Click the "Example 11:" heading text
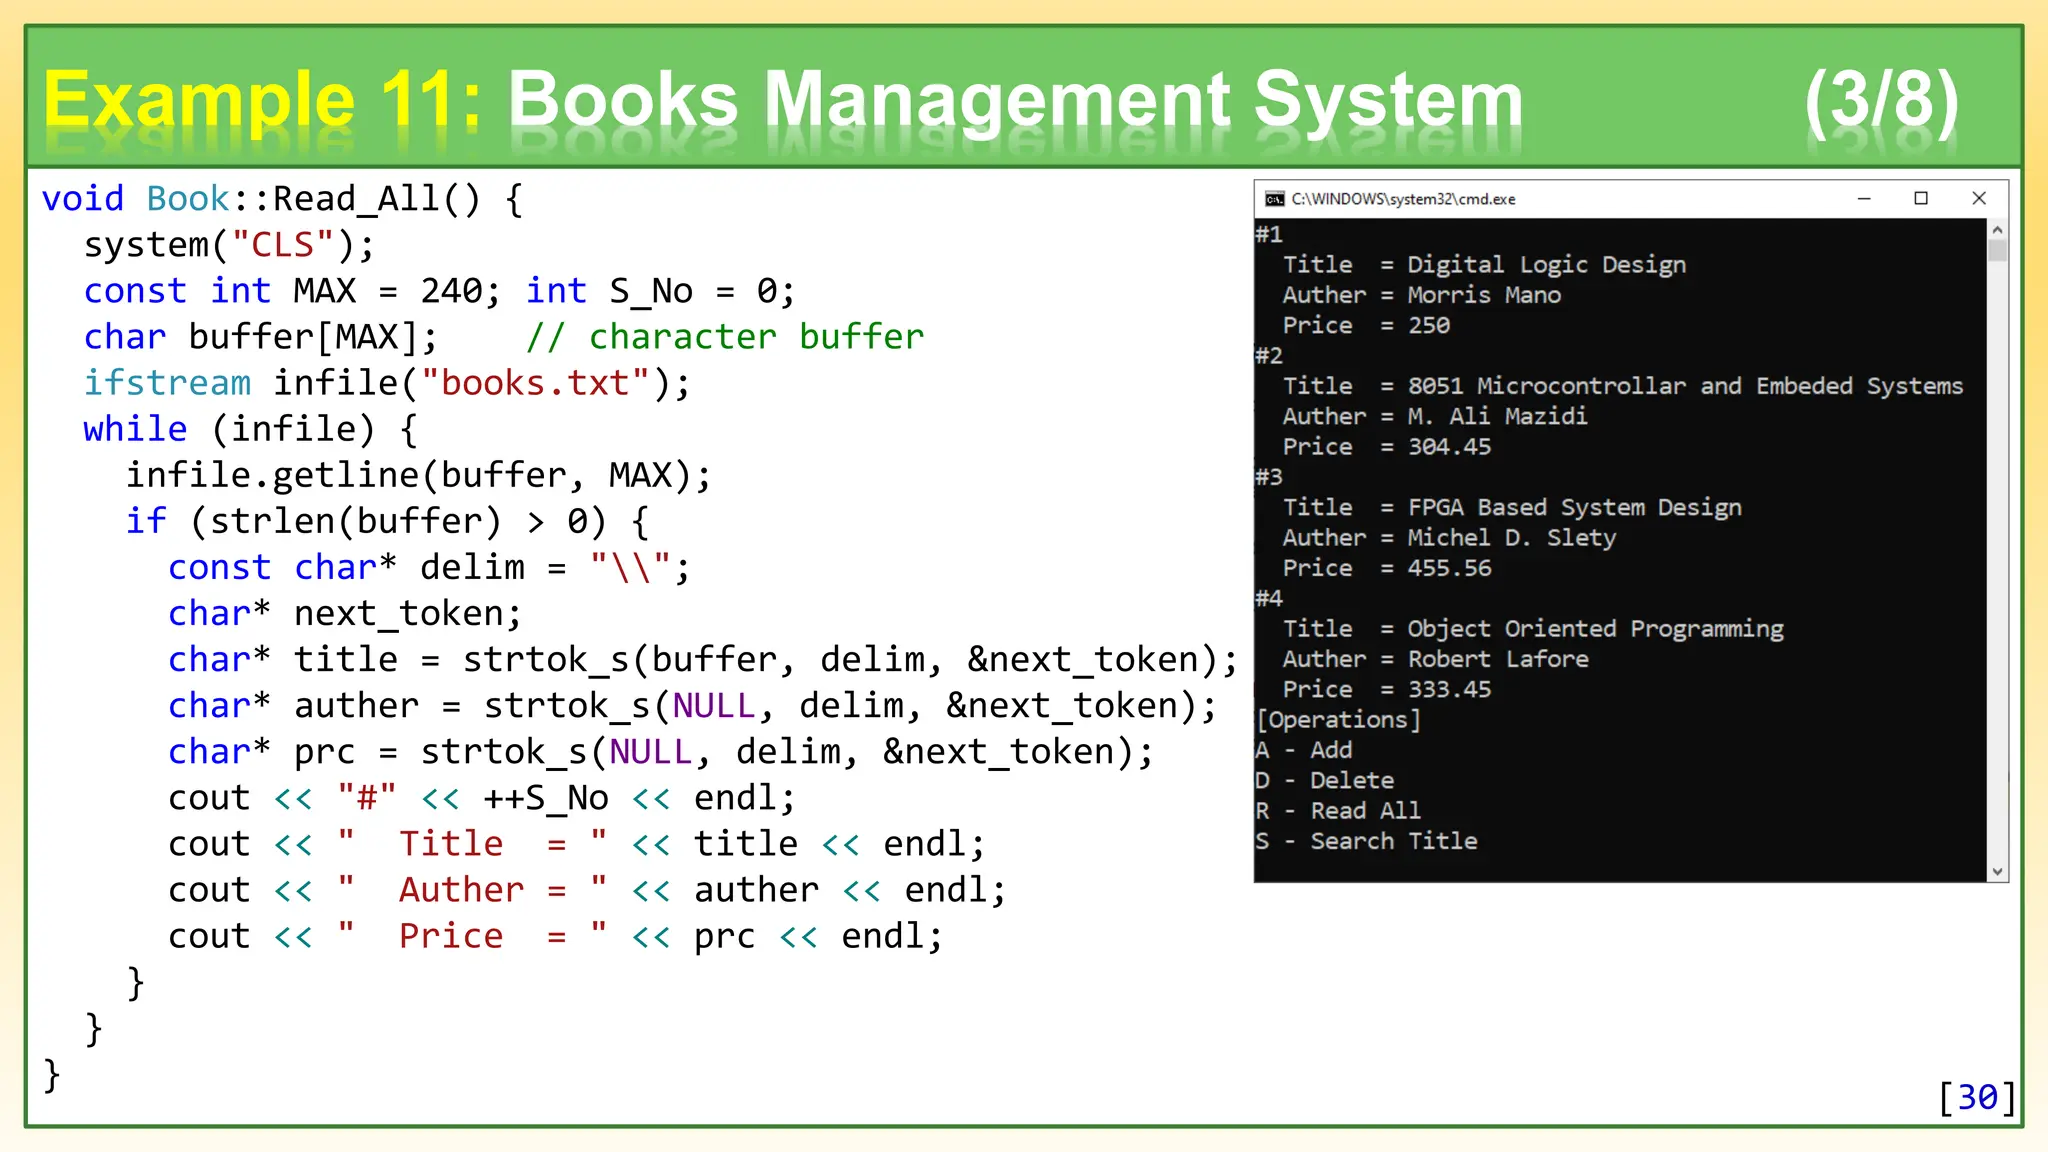This screenshot has height=1152, width=2048. [262, 100]
